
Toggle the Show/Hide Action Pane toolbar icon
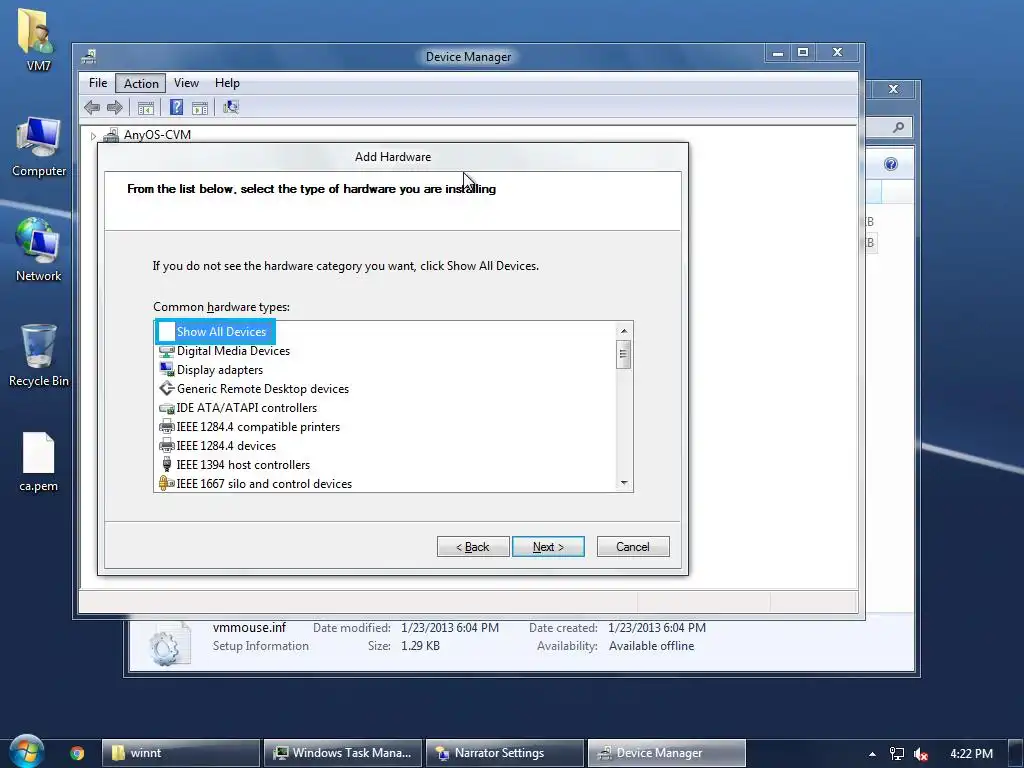coord(200,108)
